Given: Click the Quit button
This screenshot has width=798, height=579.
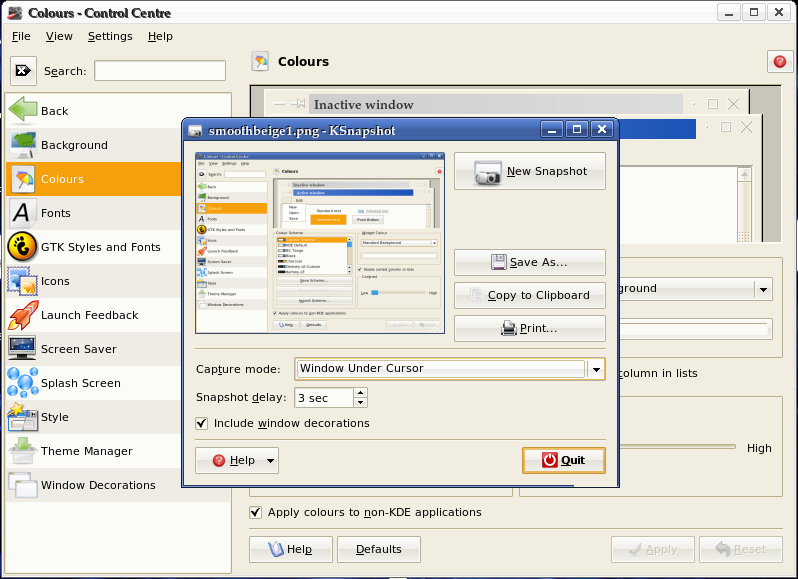Looking at the screenshot, I should pos(564,460).
